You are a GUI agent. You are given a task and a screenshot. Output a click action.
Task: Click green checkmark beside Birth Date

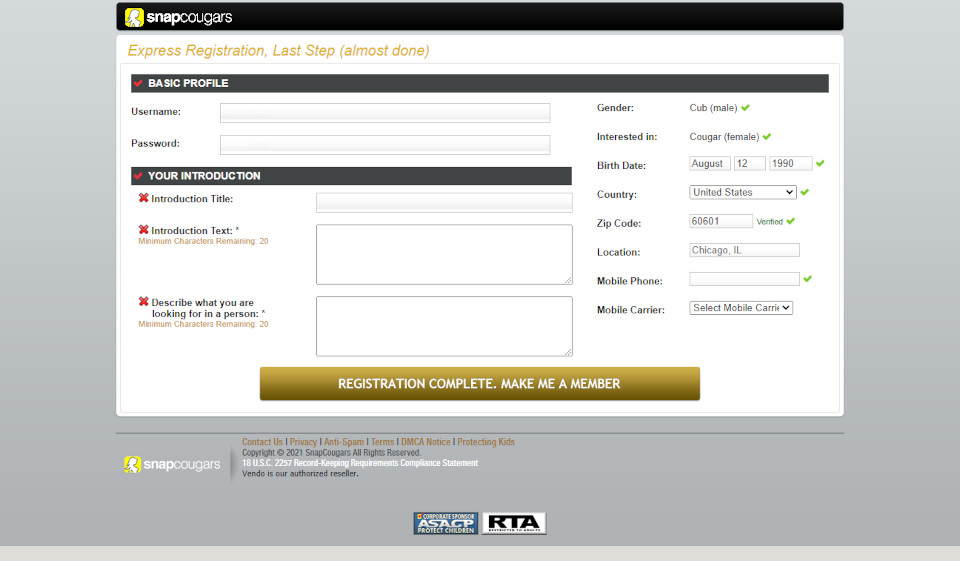point(820,163)
